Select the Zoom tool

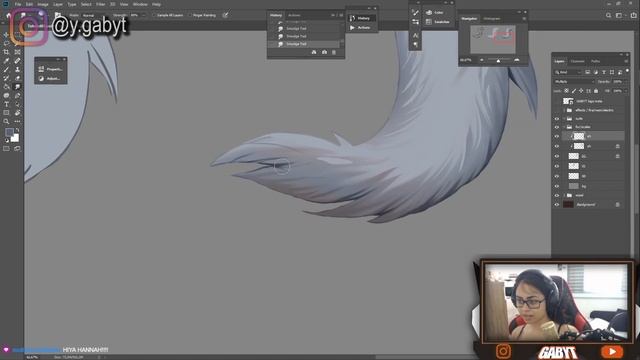(6, 121)
